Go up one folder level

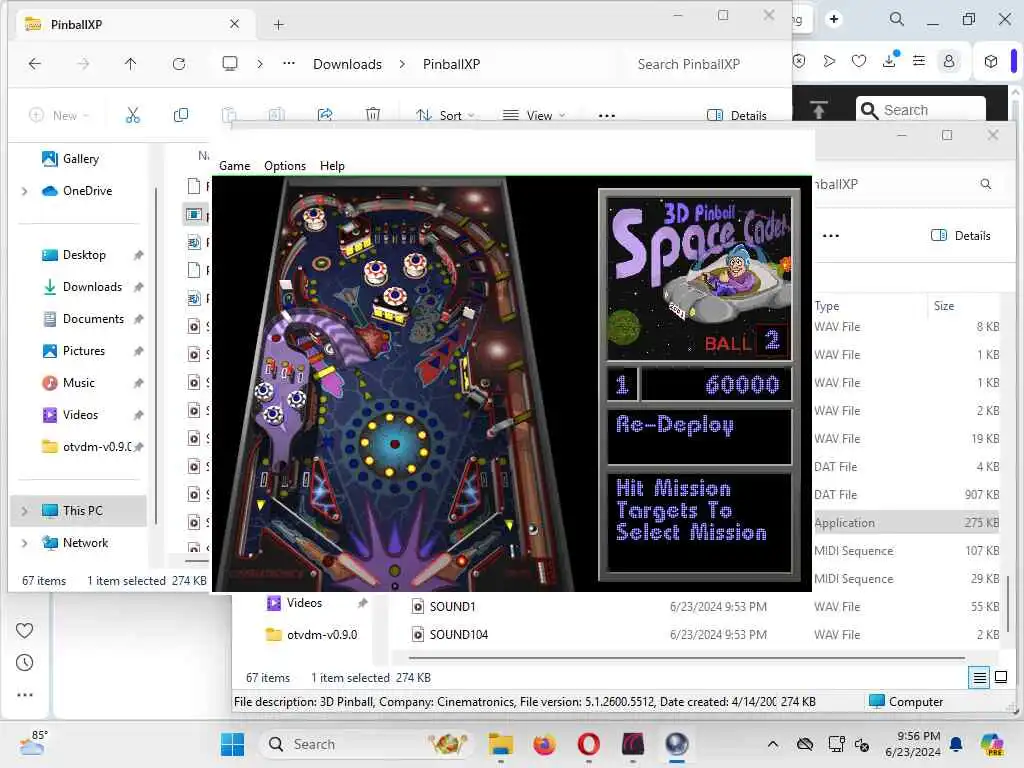click(131, 63)
